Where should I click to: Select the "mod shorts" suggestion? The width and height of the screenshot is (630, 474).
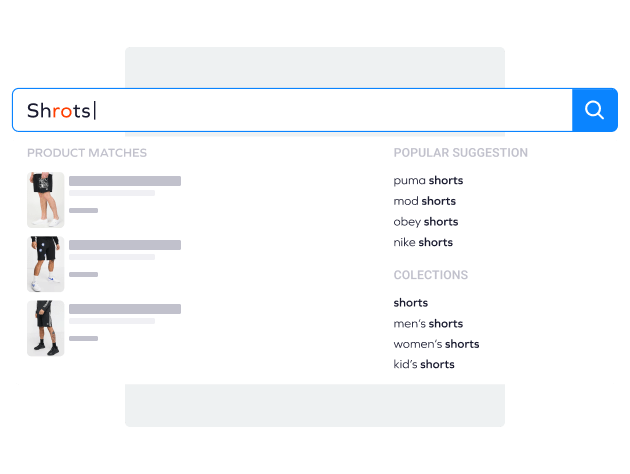pos(424,201)
